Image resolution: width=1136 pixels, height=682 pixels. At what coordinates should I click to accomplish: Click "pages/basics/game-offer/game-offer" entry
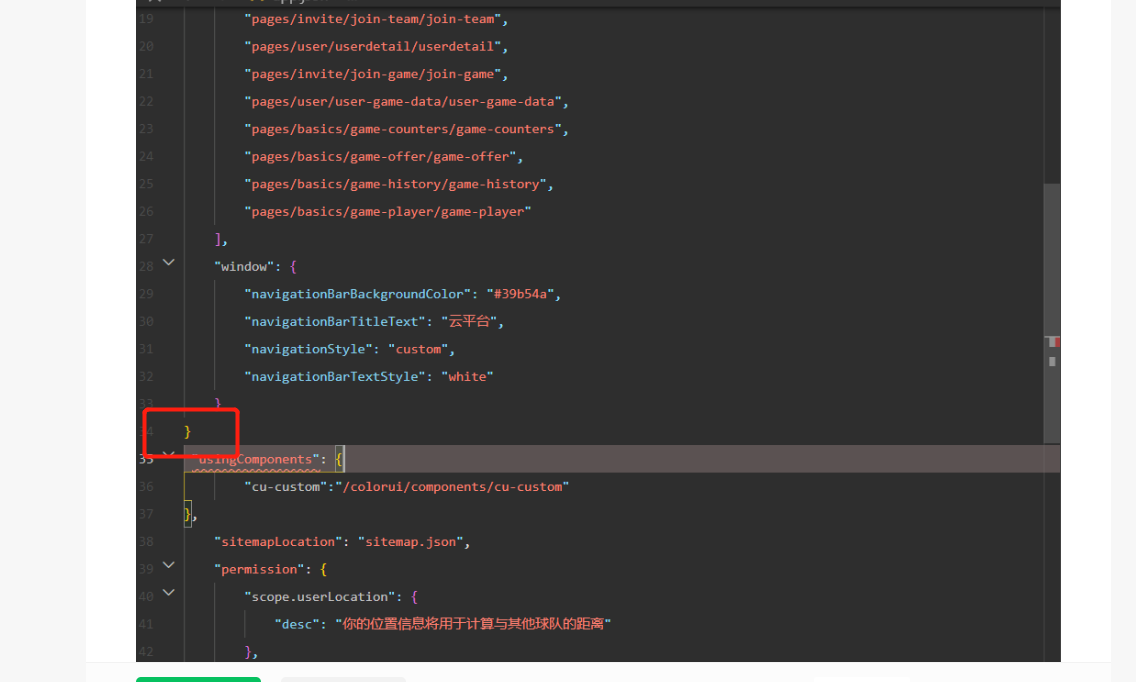click(380, 157)
